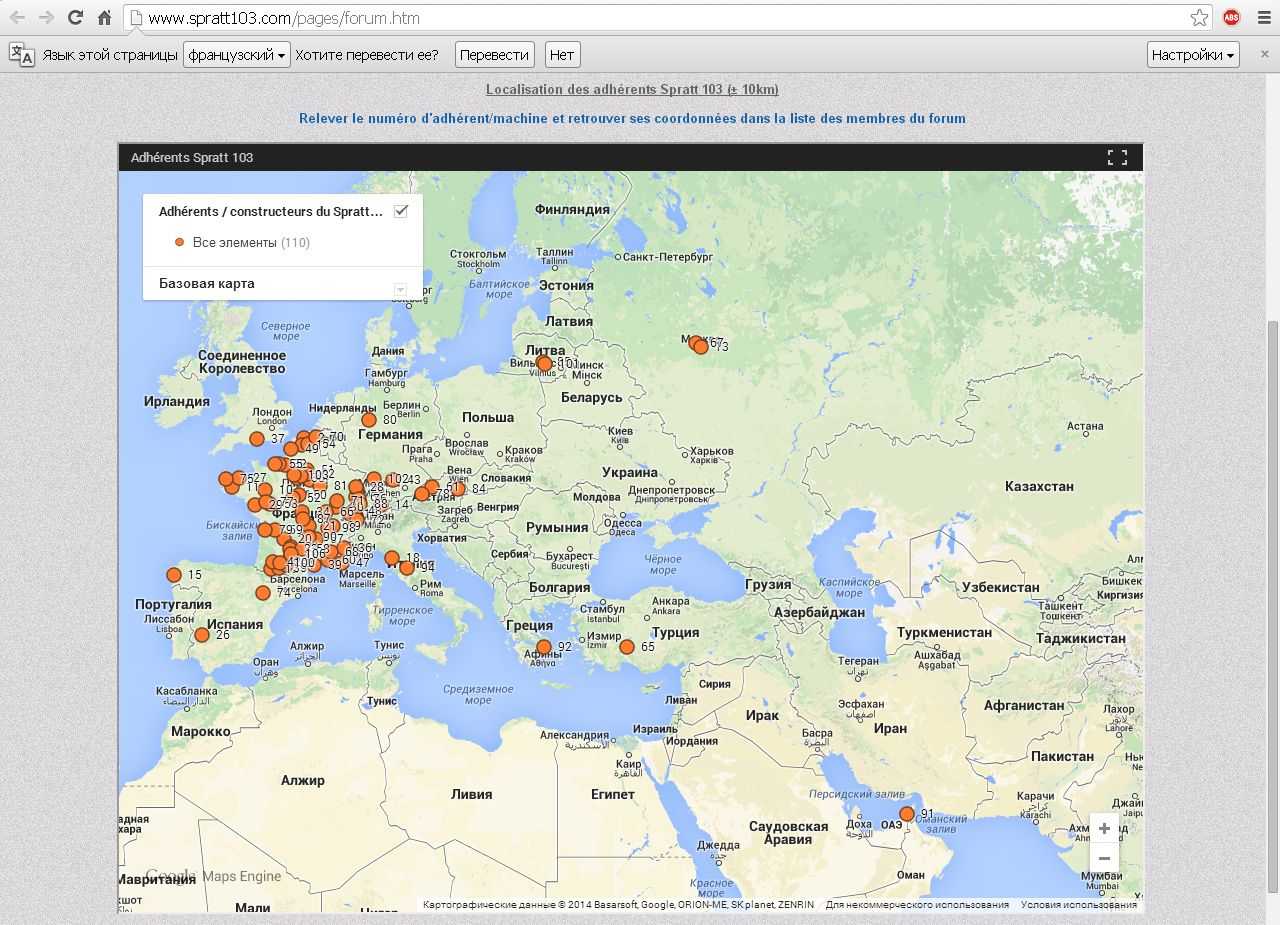The height and width of the screenshot is (925, 1280).
Task: Click the Туркменистан country label
Action: pyautogui.click(x=944, y=632)
